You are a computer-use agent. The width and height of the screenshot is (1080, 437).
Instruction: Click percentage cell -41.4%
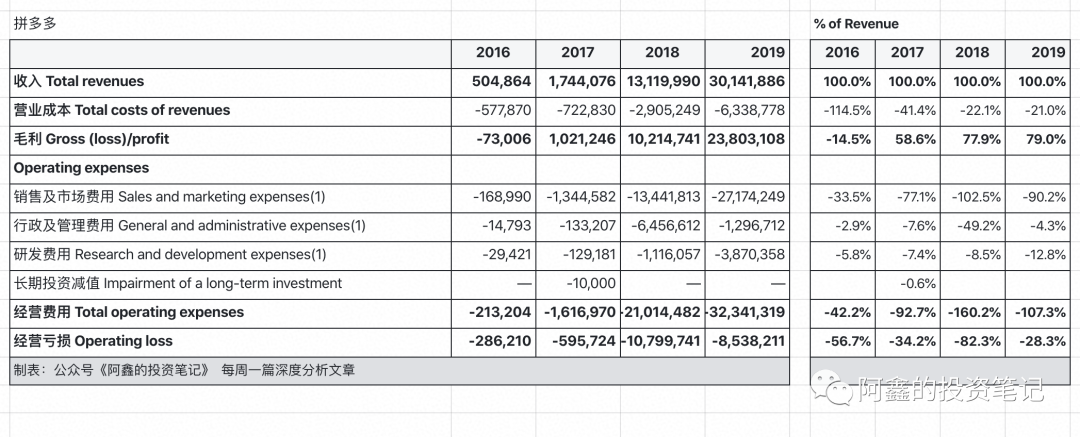pyautogui.click(x=917, y=110)
